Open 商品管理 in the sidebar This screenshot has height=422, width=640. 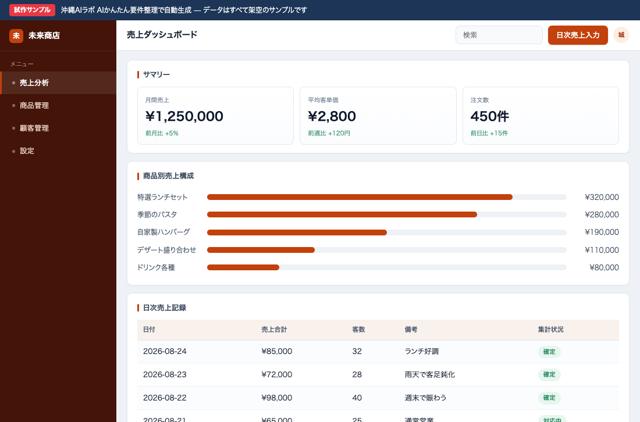pyautogui.click(x=58, y=105)
